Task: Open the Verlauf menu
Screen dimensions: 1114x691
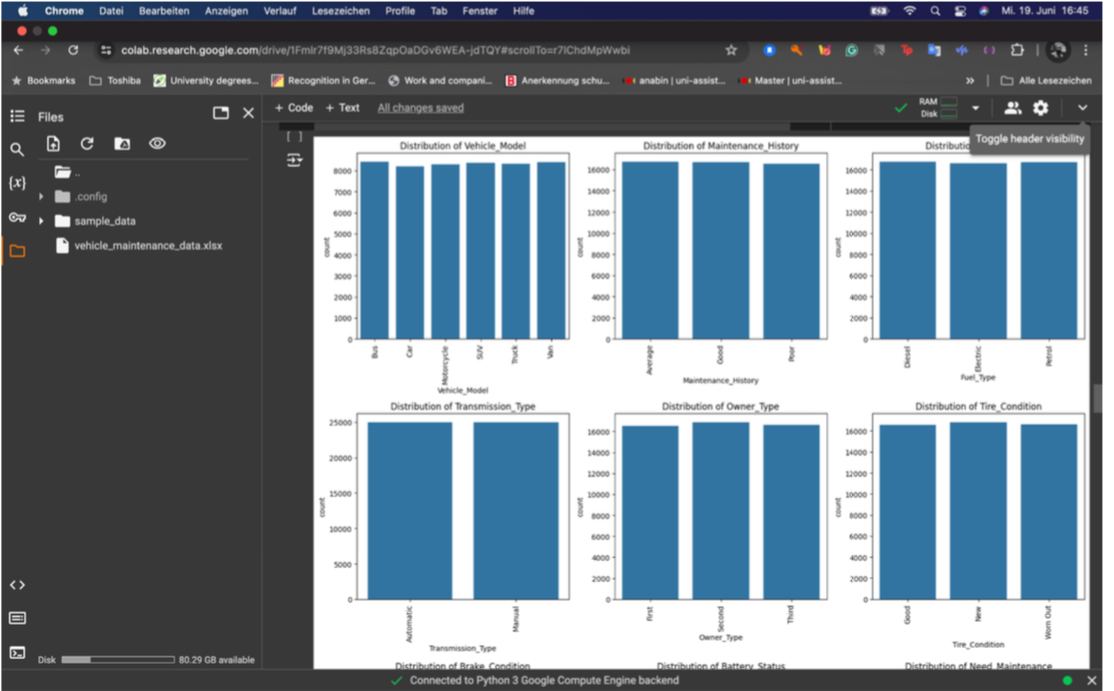Action: (280, 11)
